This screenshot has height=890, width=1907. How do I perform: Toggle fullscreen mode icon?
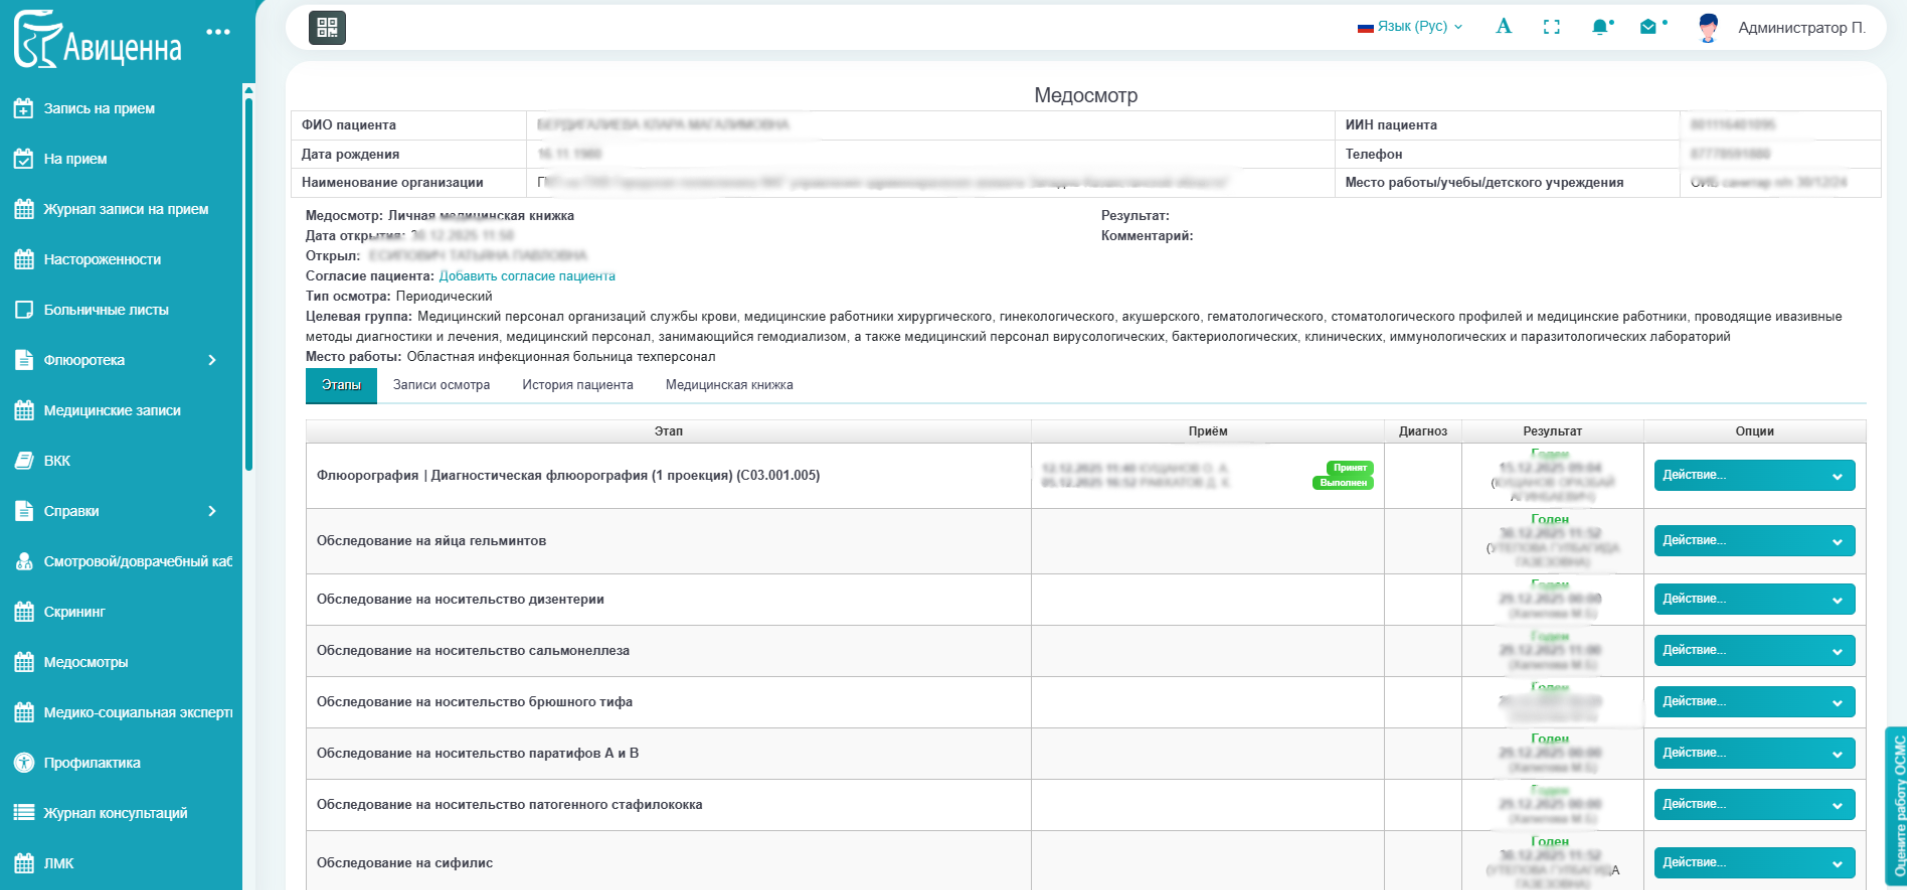[x=1551, y=27]
